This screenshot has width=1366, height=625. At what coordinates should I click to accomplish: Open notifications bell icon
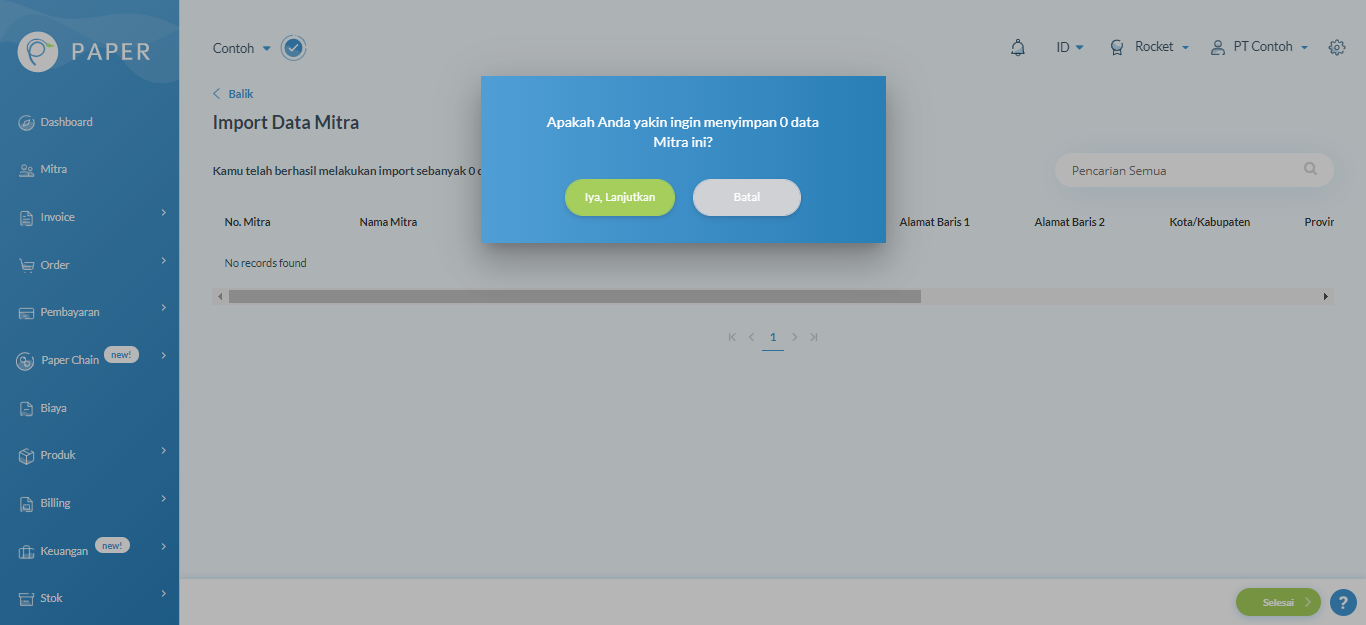pos(1018,47)
